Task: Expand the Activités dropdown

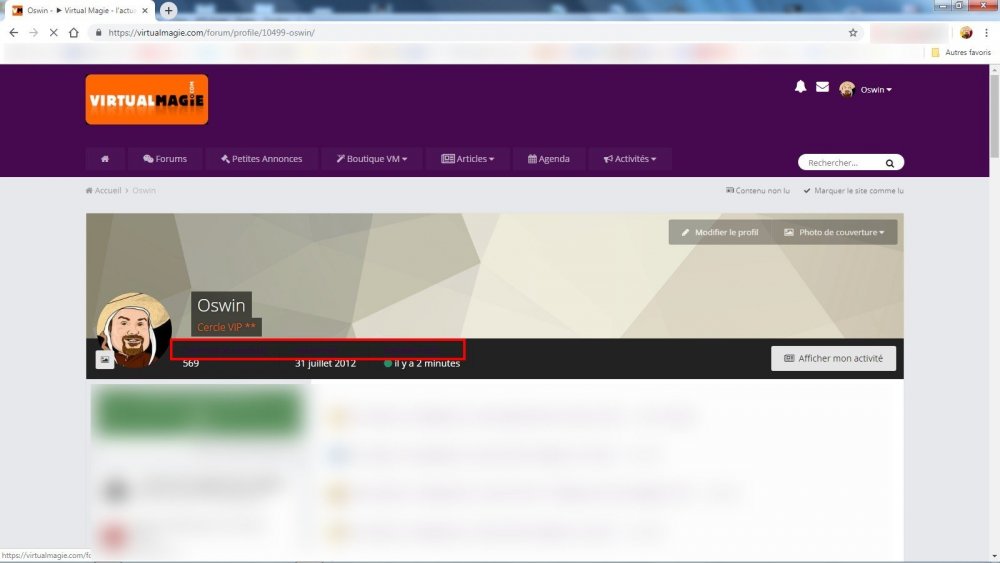Action: tap(630, 159)
